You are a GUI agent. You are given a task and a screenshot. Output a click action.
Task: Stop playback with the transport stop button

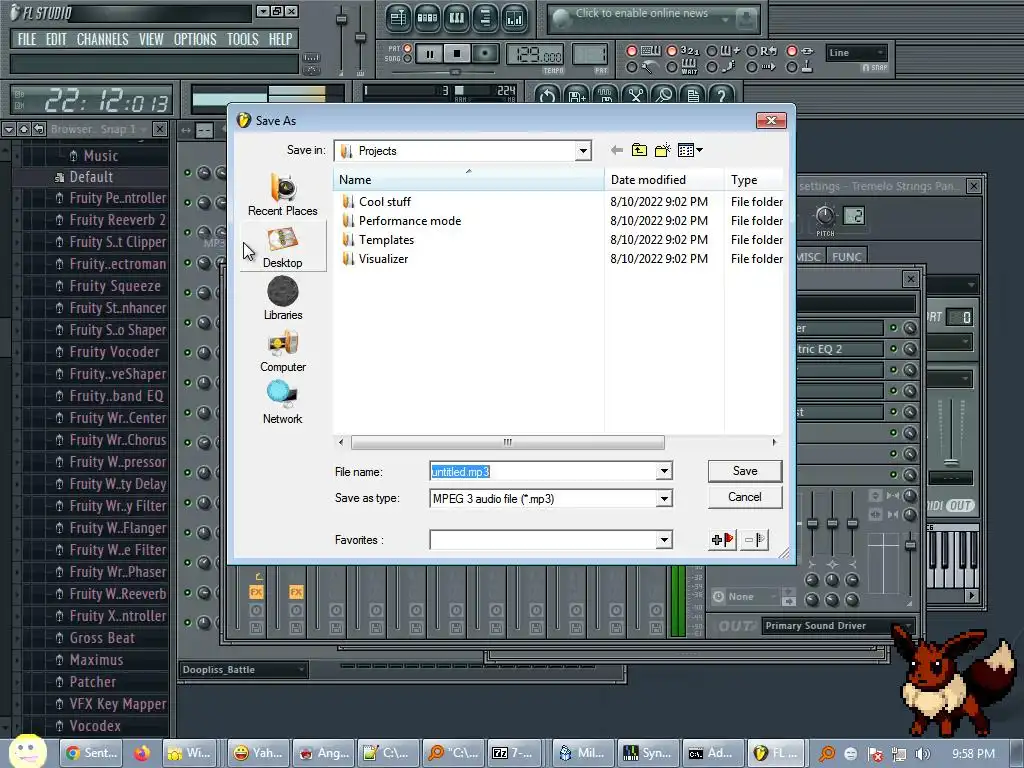click(457, 54)
